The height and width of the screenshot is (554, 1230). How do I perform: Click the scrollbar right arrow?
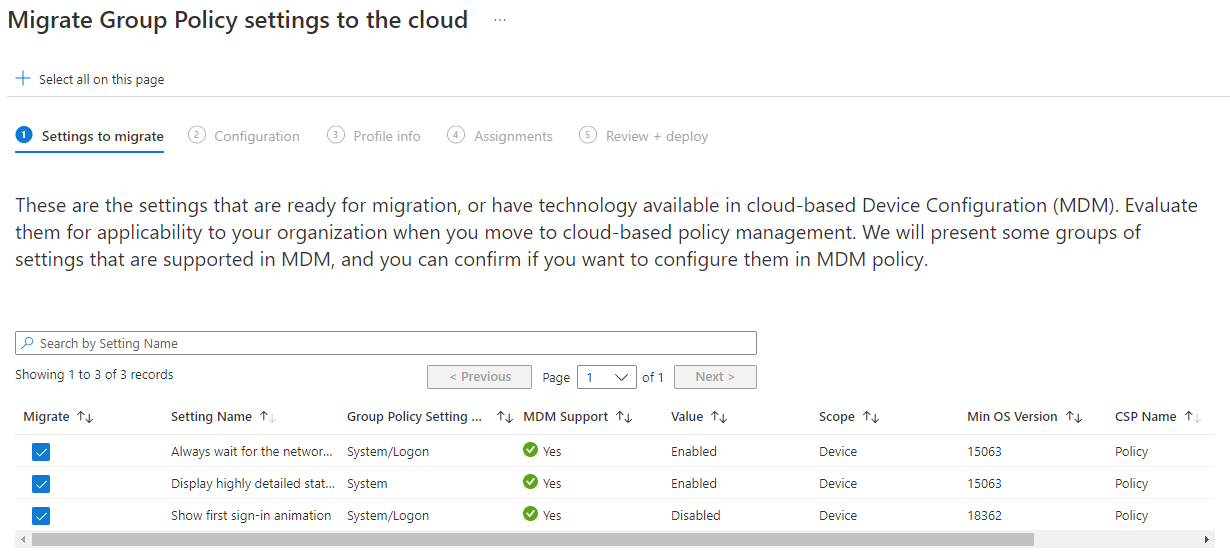tap(1209, 539)
